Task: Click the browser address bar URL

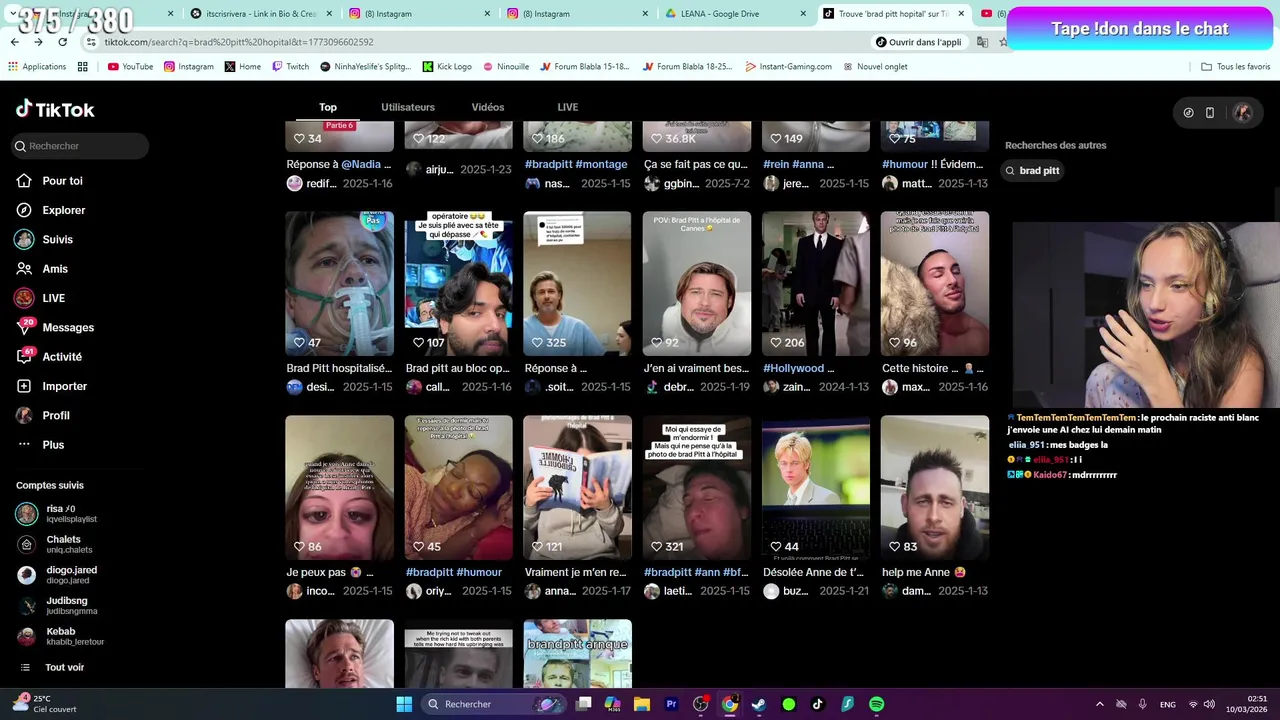Action: (238, 42)
